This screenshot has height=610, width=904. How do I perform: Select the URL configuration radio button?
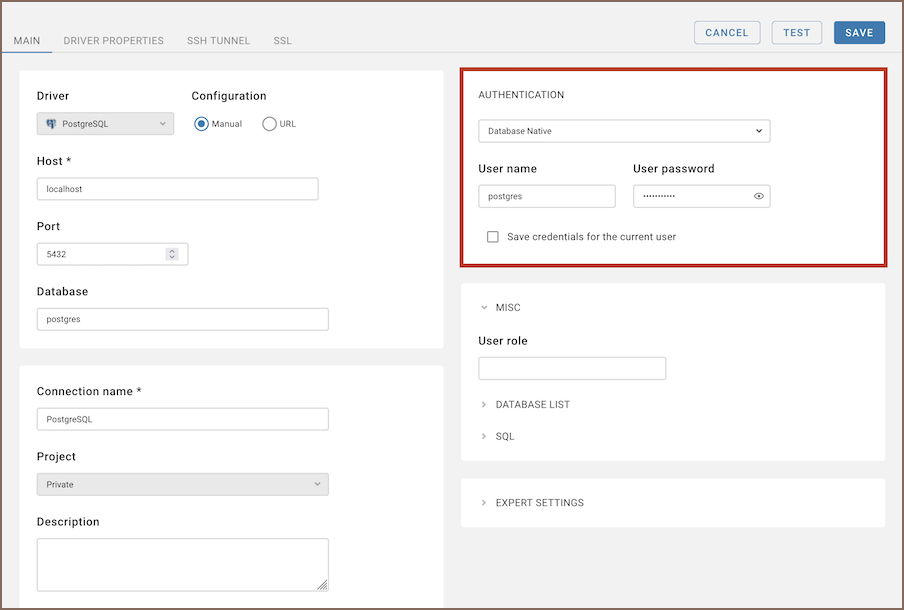tap(269, 124)
